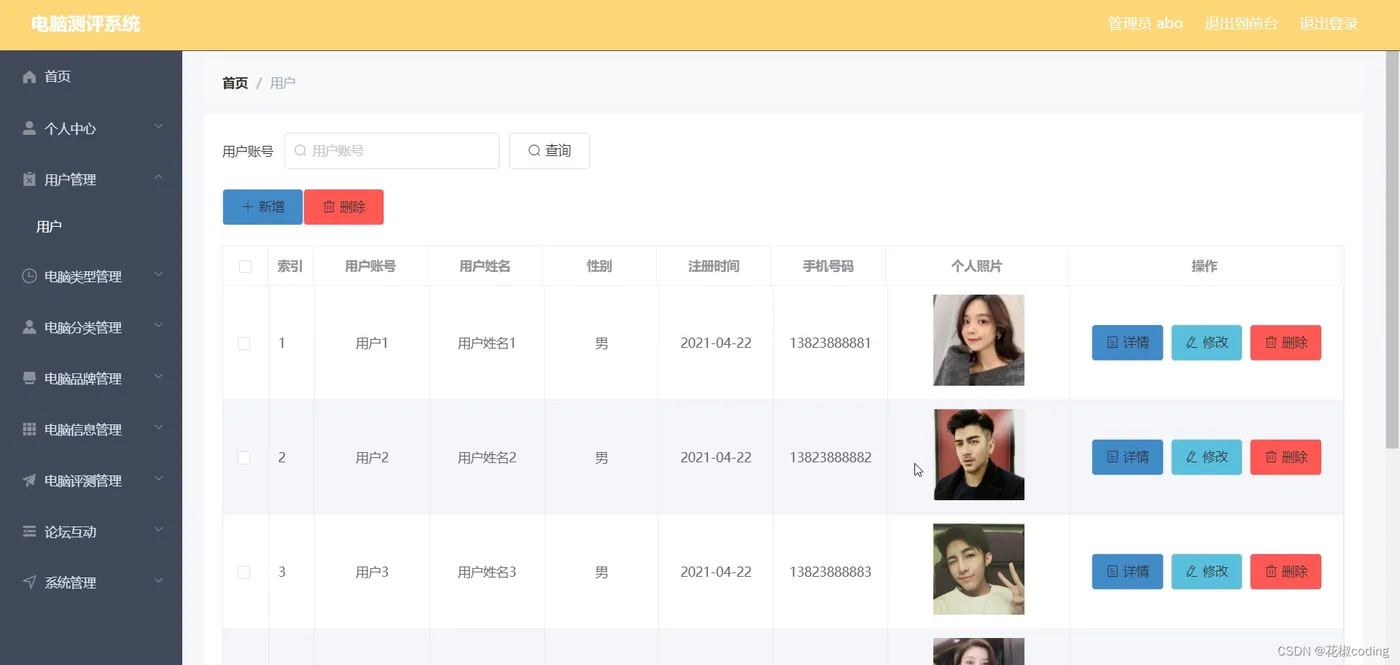
Task: Click the document icon on 用户1's 详情 button
Action: pyautogui.click(x=1112, y=343)
